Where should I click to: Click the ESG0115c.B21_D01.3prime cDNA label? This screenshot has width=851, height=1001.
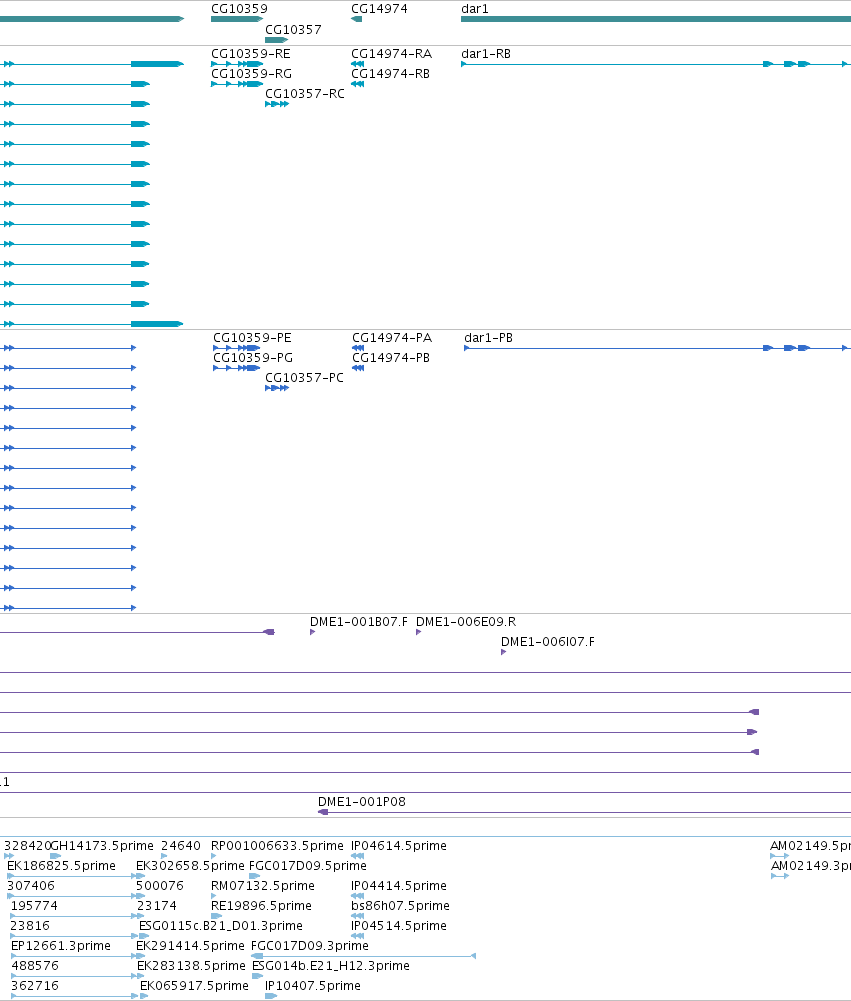(x=221, y=926)
